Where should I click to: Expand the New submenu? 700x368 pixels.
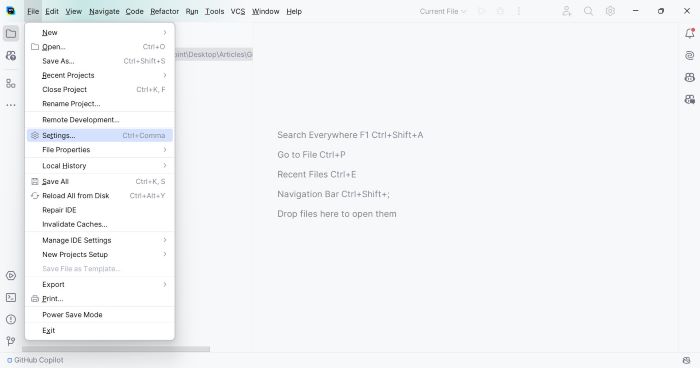pyautogui.click(x=100, y=33)
